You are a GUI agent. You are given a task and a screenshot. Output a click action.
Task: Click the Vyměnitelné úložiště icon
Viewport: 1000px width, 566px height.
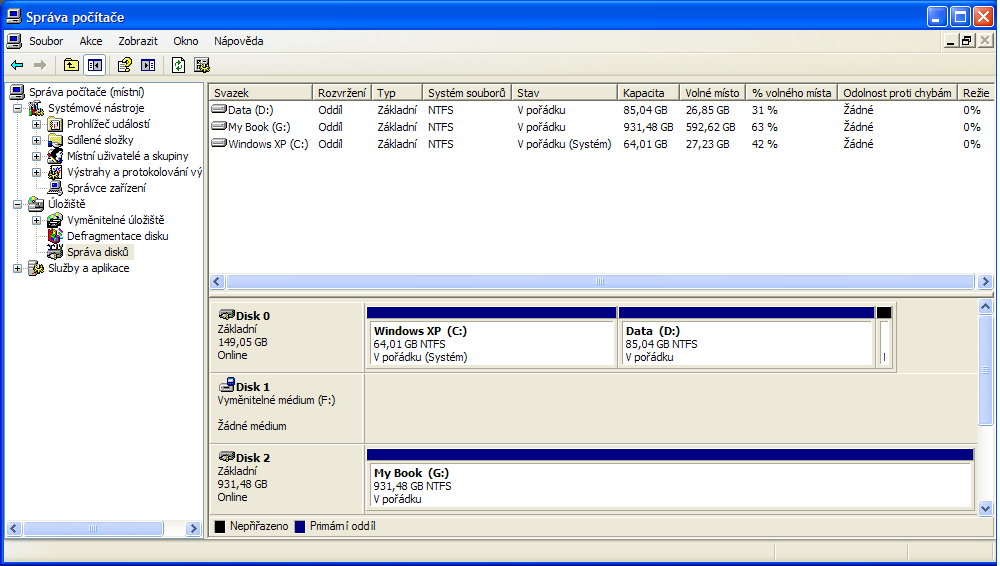(x=55, y=220)
